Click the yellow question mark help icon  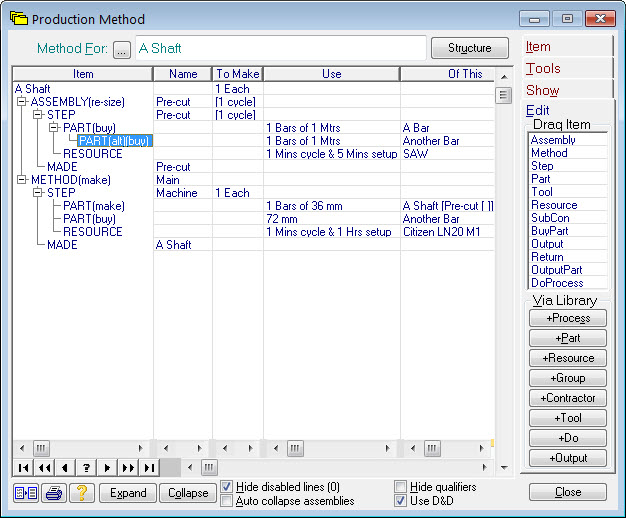(x=82, y=493)
